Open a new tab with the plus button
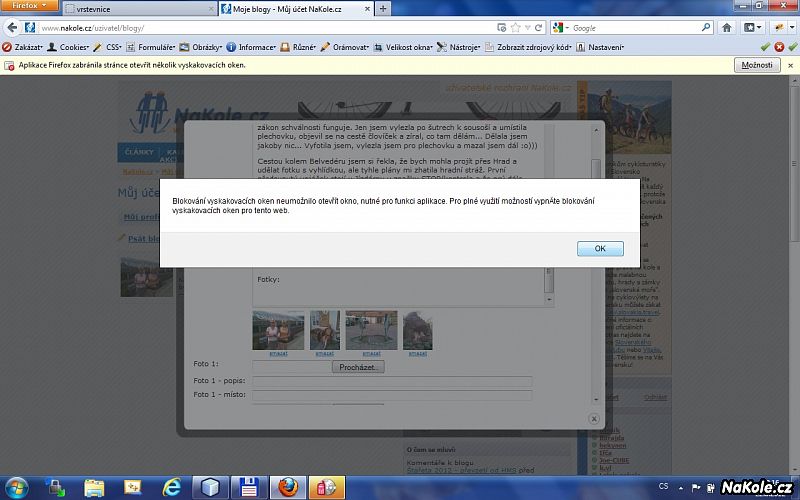 (x=383, y=9)
